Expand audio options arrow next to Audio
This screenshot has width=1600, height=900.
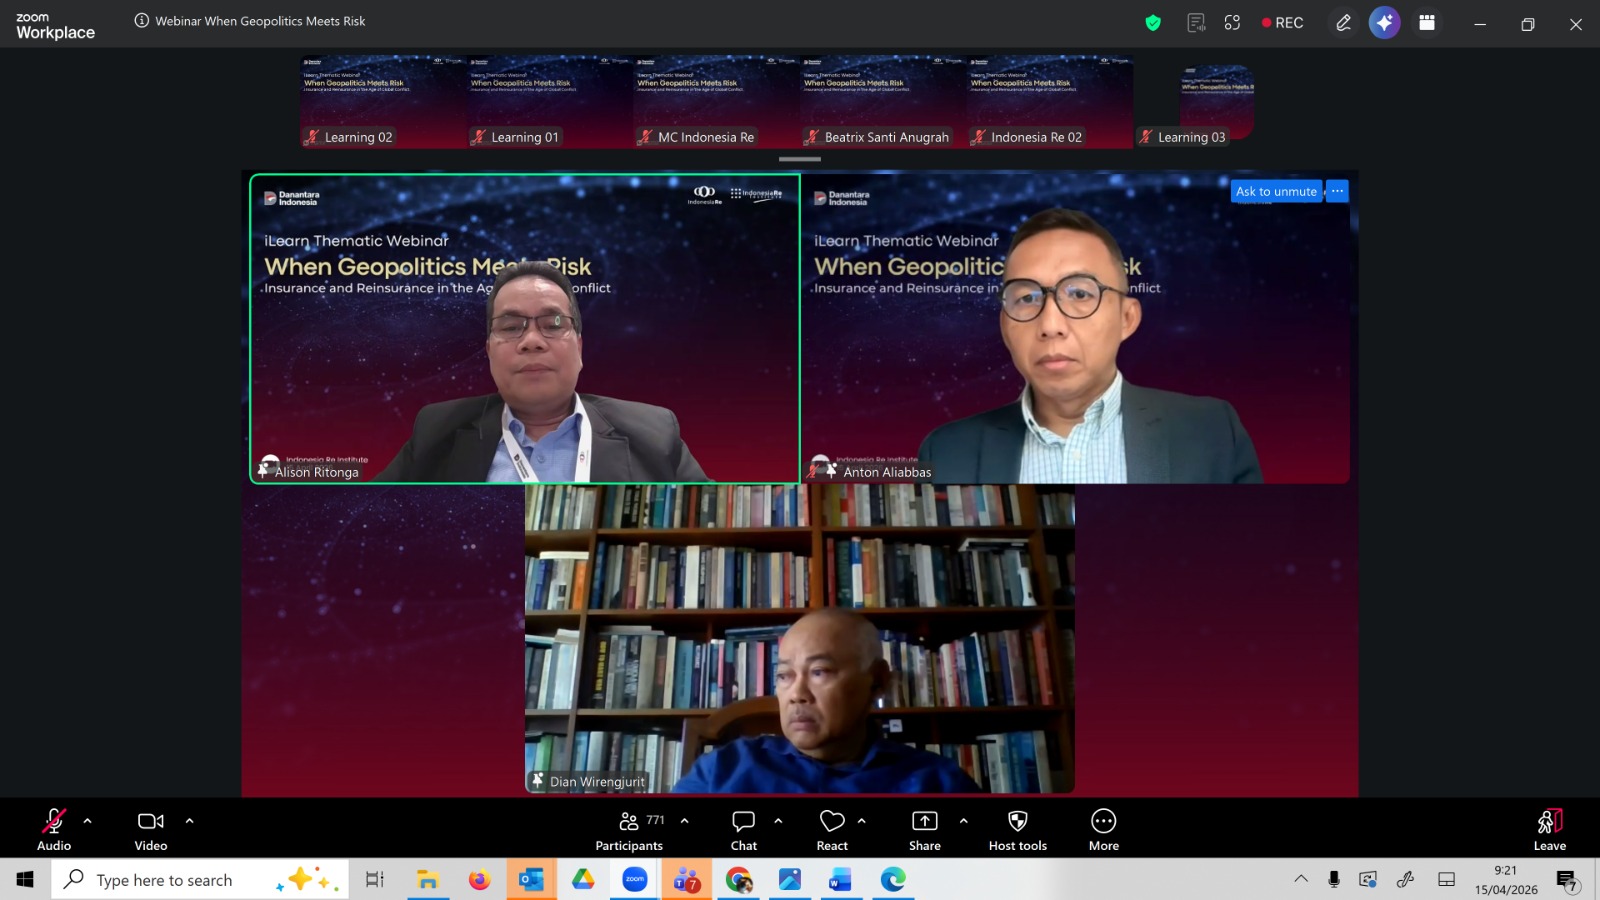tap(88, 821)
